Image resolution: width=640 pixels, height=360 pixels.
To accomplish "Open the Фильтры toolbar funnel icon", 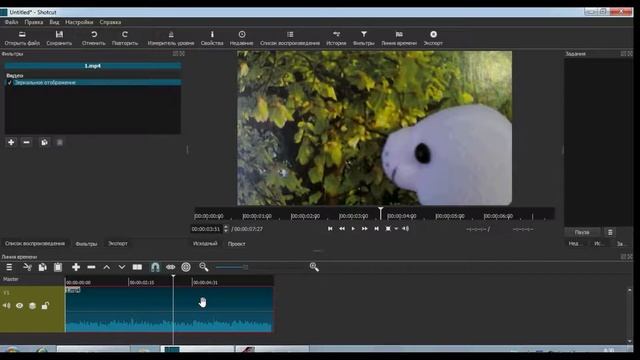I will click(x=364, y=38).
